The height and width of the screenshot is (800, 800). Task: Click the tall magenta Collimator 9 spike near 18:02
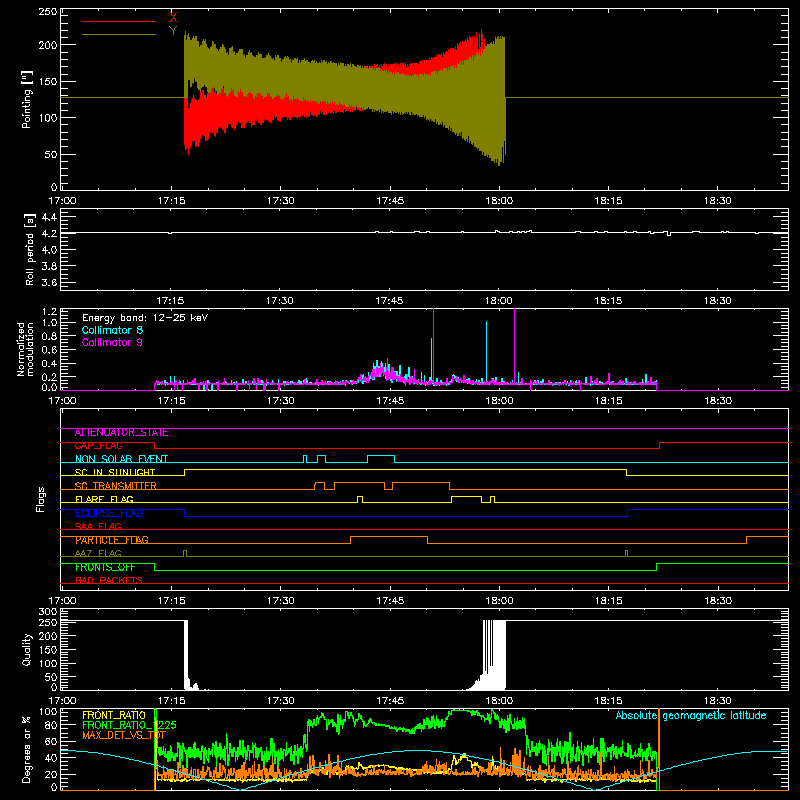pyautogui.click(x=514, y=347)
